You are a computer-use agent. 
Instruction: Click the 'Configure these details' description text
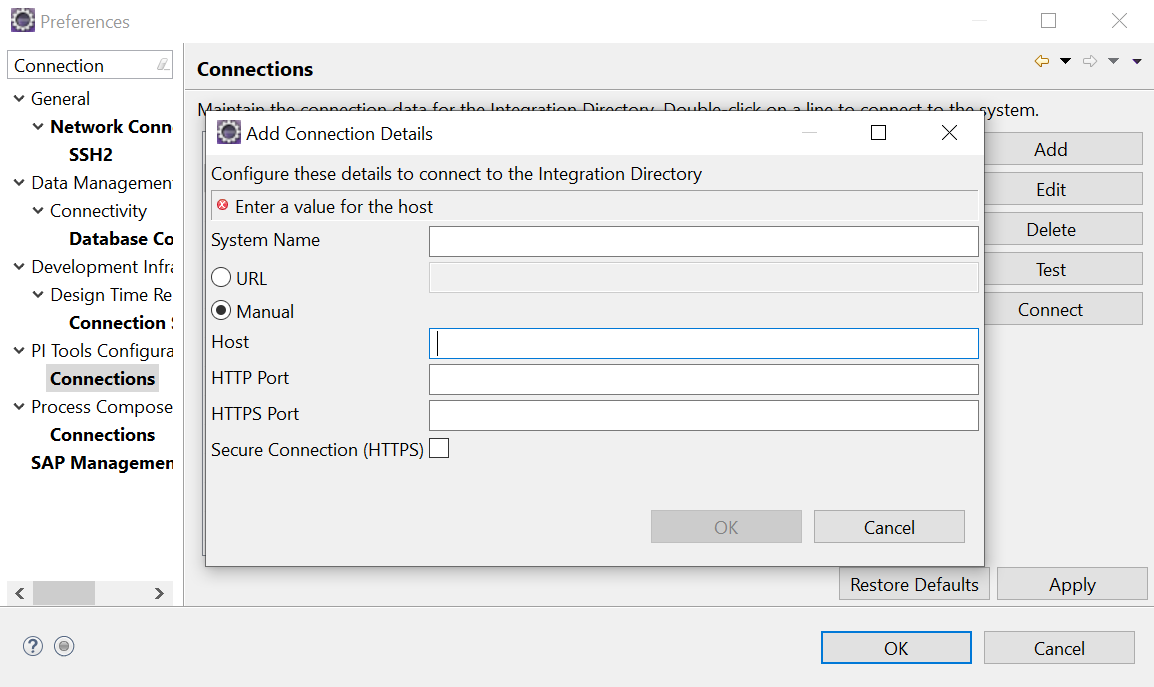456,174
